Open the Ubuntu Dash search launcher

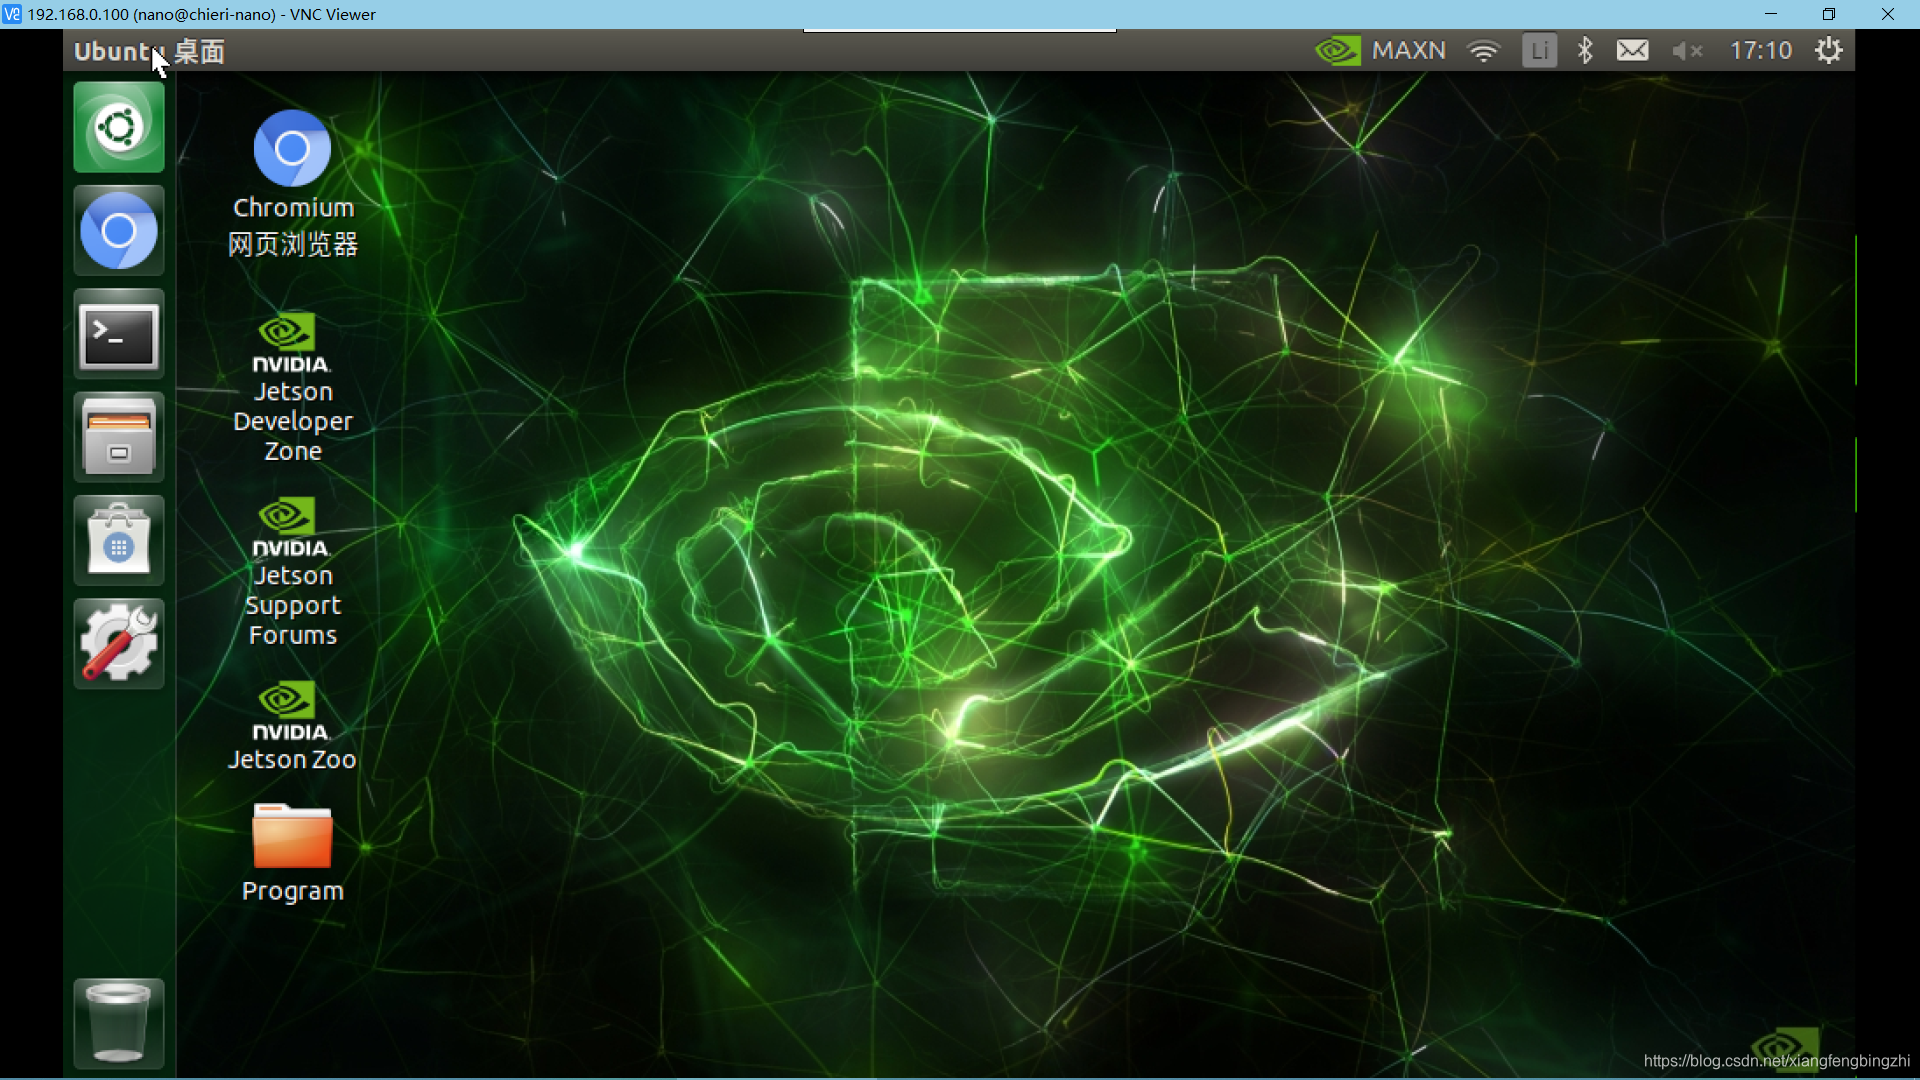[118, 127]
